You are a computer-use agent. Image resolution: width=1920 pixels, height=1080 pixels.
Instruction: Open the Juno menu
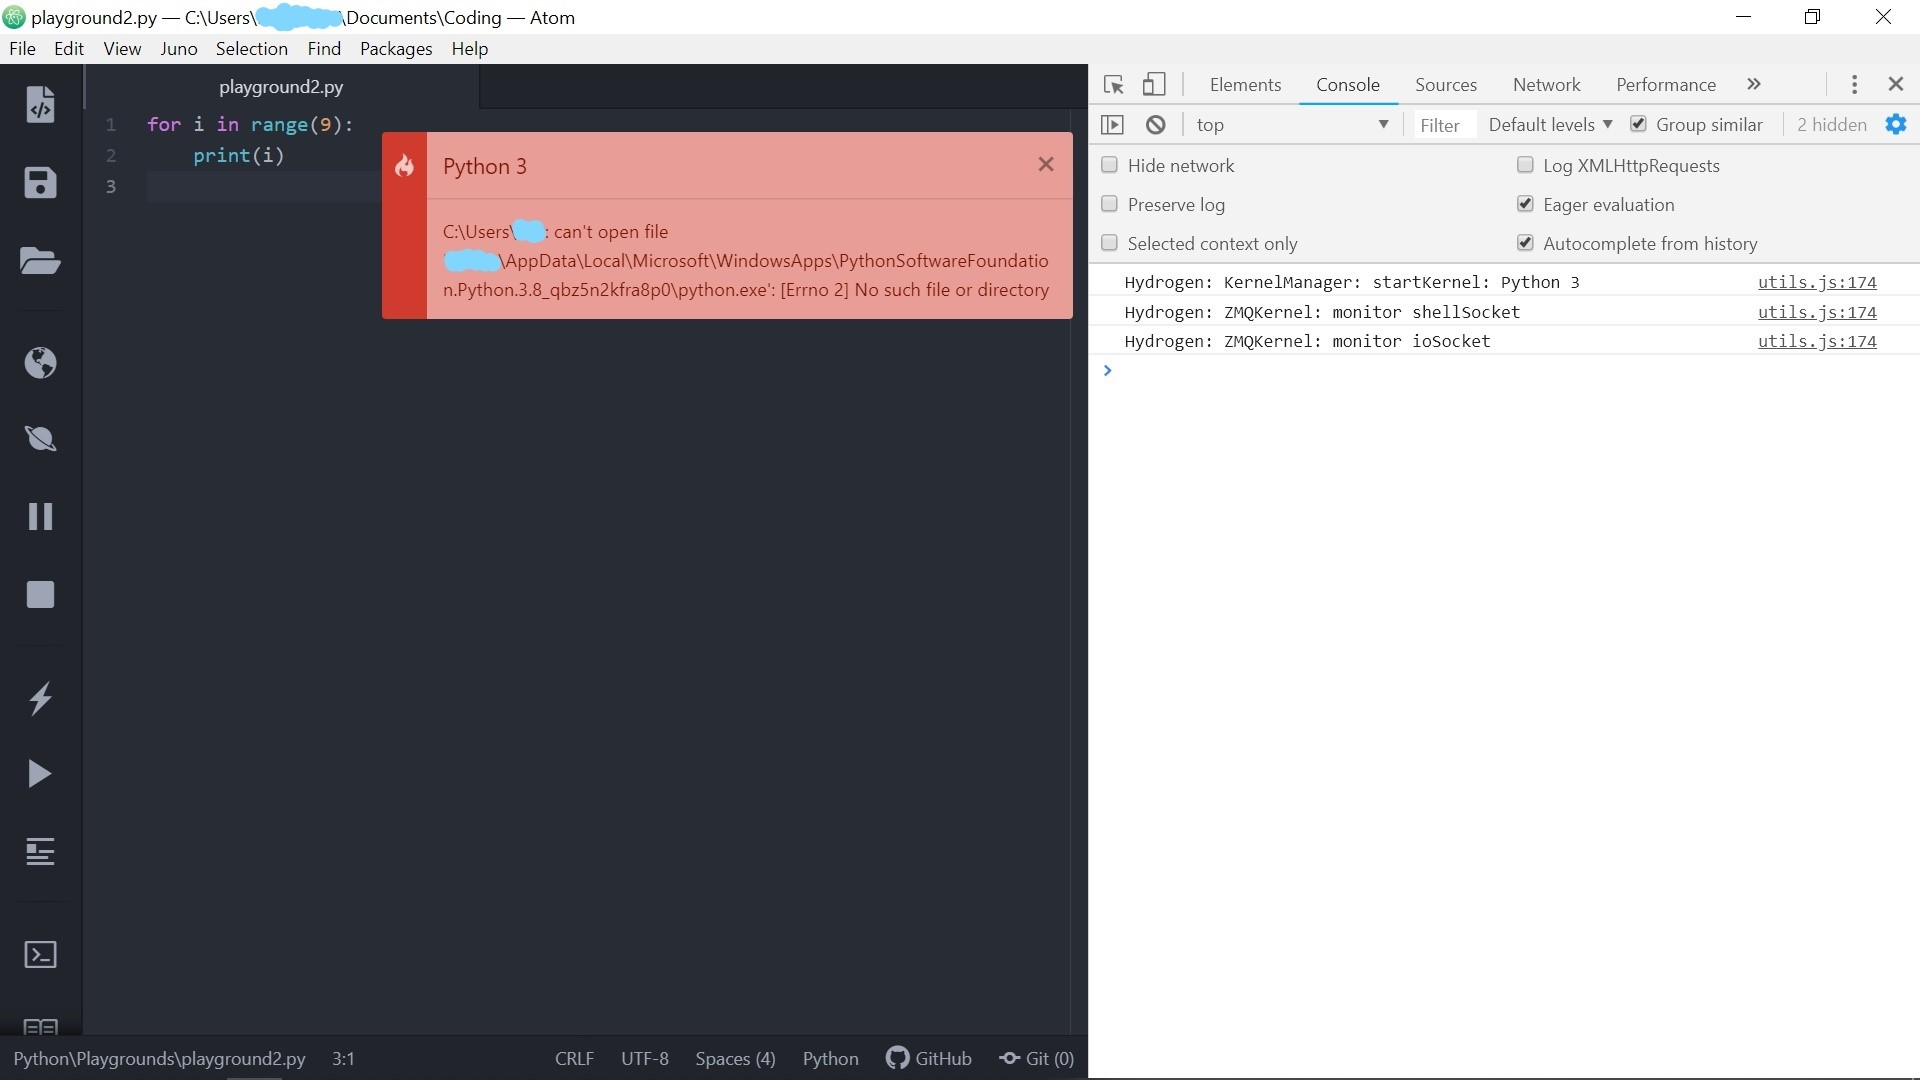pyautogui.click(x=178, y=48)
